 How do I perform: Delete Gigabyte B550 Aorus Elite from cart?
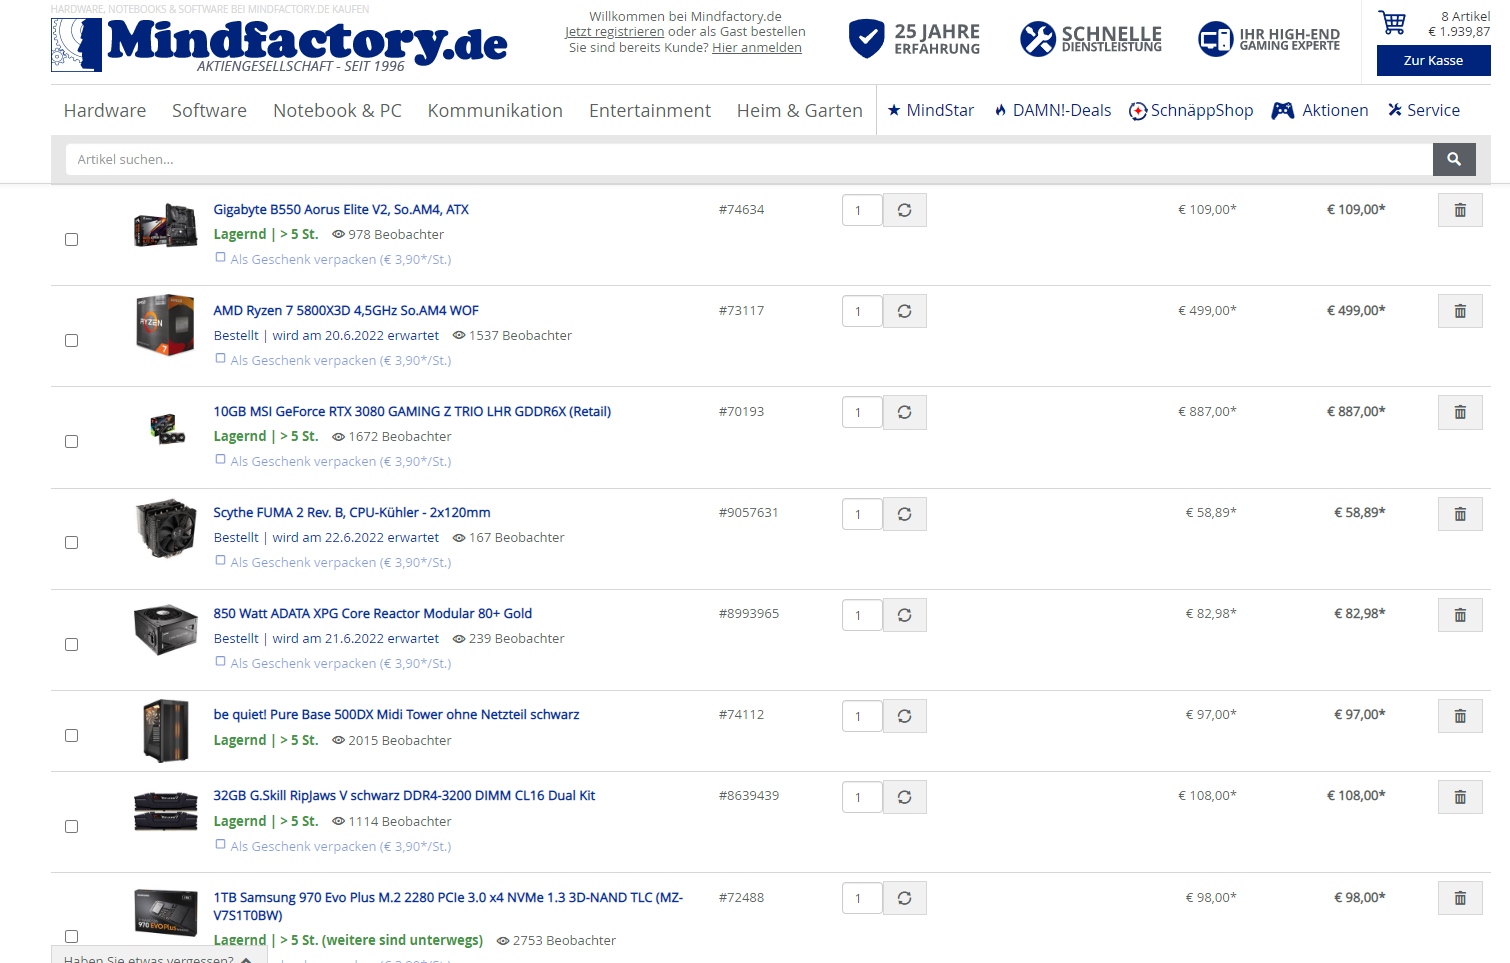click(x=1460, y=210)
